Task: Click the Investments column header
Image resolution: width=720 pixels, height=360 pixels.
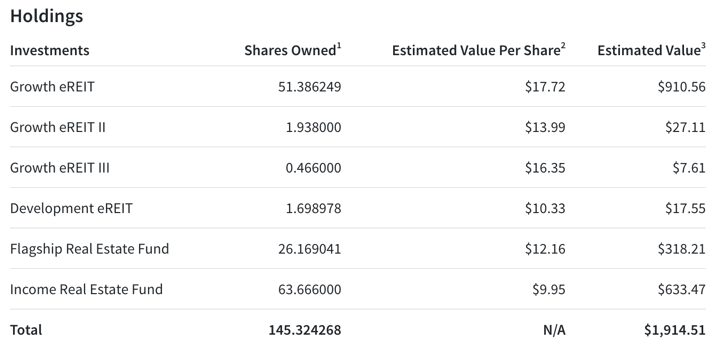Action: pyautogui.click(x=50, y=50)
